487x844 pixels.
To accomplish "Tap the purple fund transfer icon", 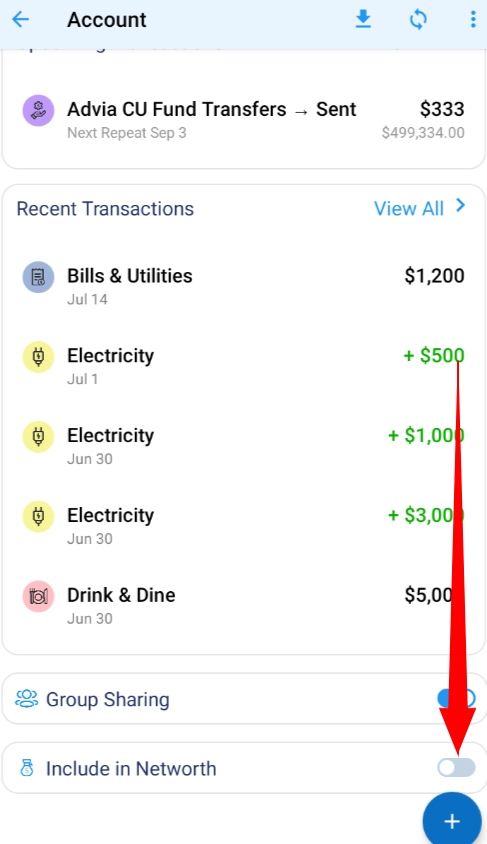I will (38, 110).
